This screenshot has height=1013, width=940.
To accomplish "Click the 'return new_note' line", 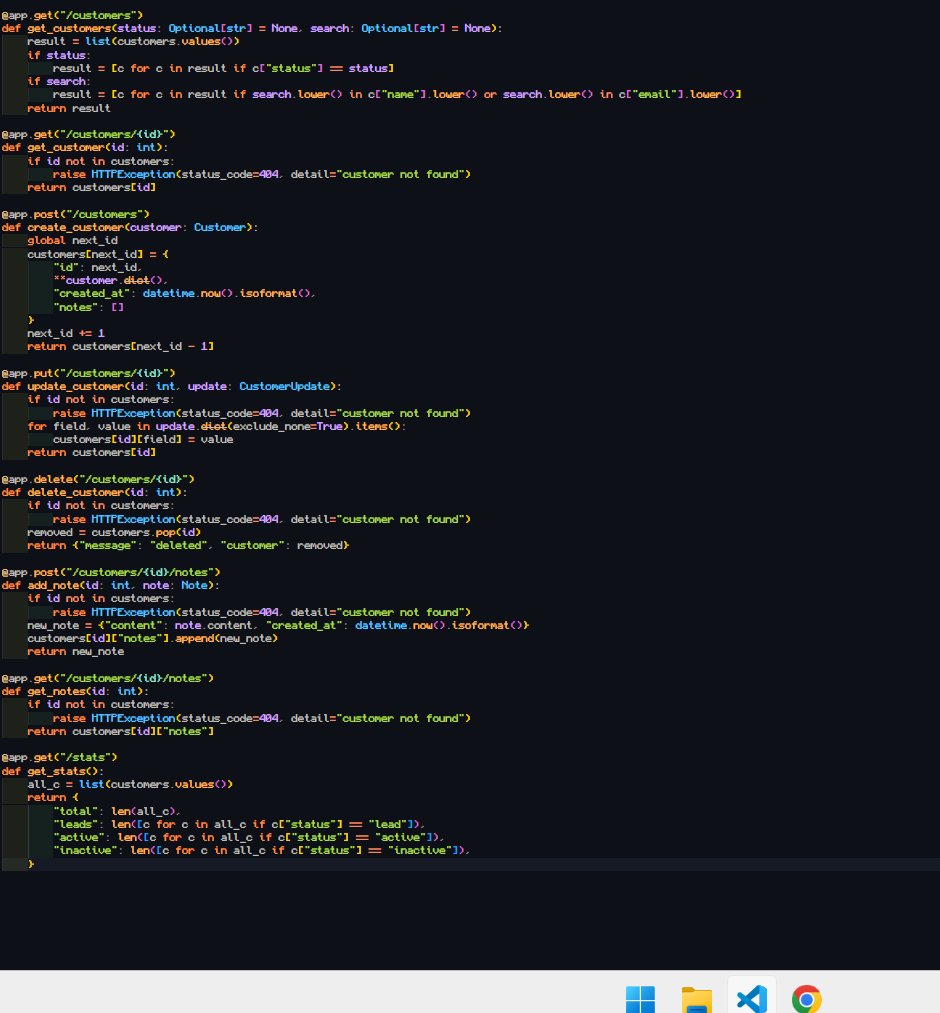I will [76, 651].
